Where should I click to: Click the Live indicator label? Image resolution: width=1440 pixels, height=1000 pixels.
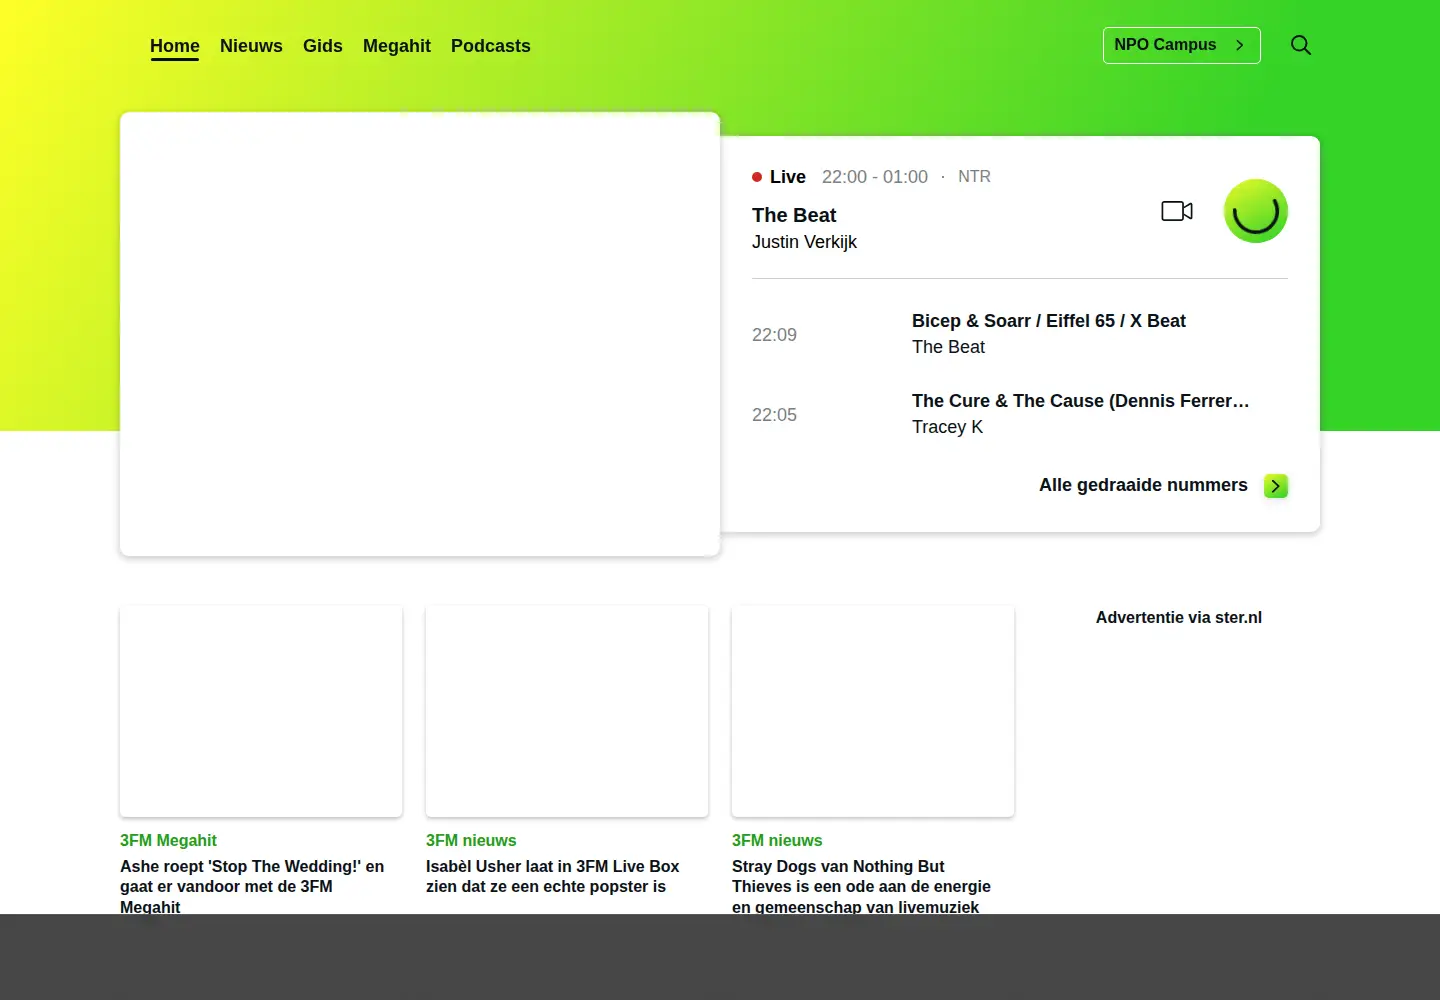coord(779,177)
